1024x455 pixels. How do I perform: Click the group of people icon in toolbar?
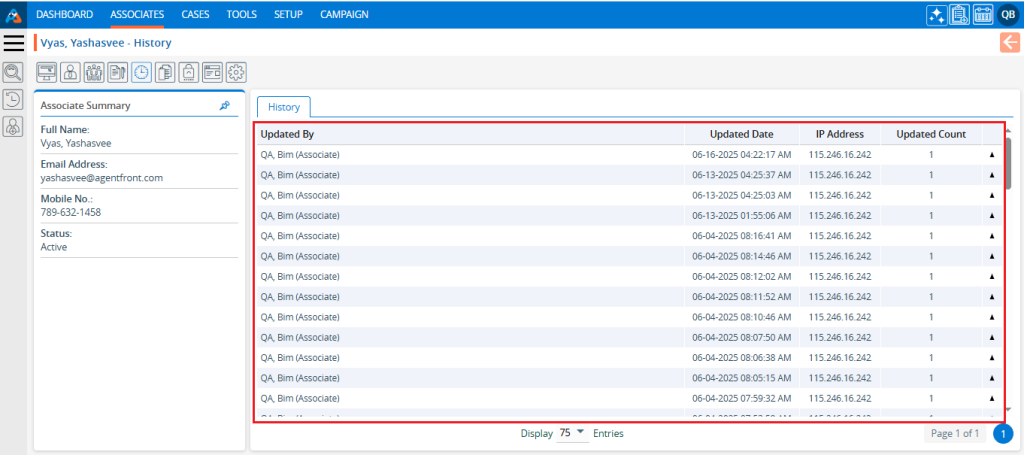pos(95,72)
